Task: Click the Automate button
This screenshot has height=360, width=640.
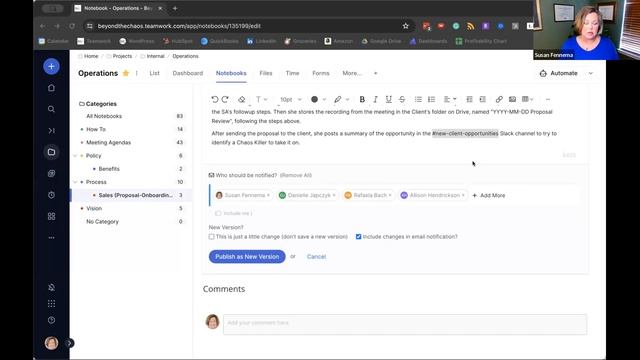Action: pyautogui.click(x=559, y=73)
